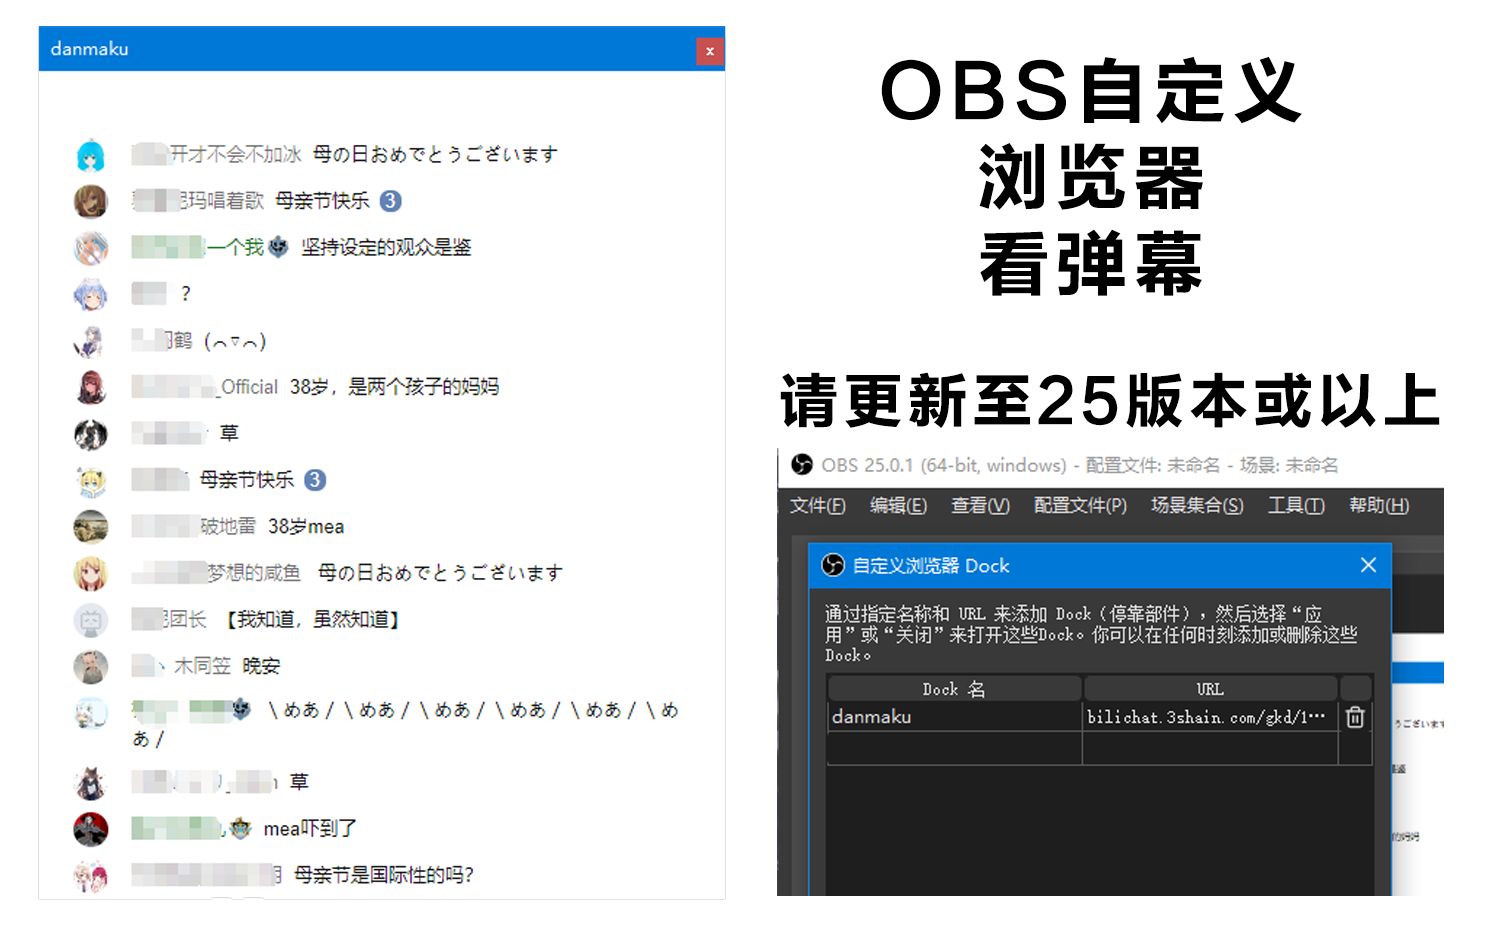Screen dimensions: 1503x939
Task: Click avatar of 玛唱着歌 母亲节快乐 message
Action: (x=91, y=201)
